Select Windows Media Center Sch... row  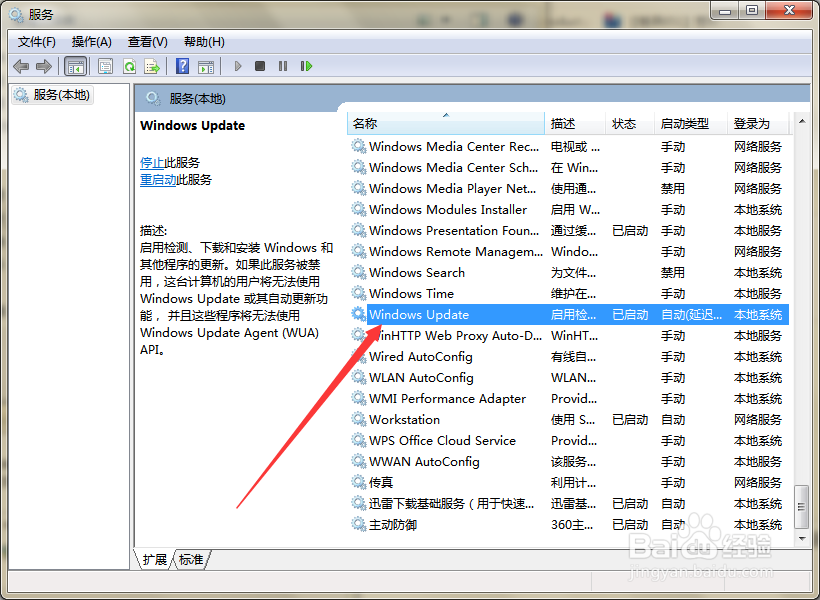pyautogui.click(x=568, y=167)
